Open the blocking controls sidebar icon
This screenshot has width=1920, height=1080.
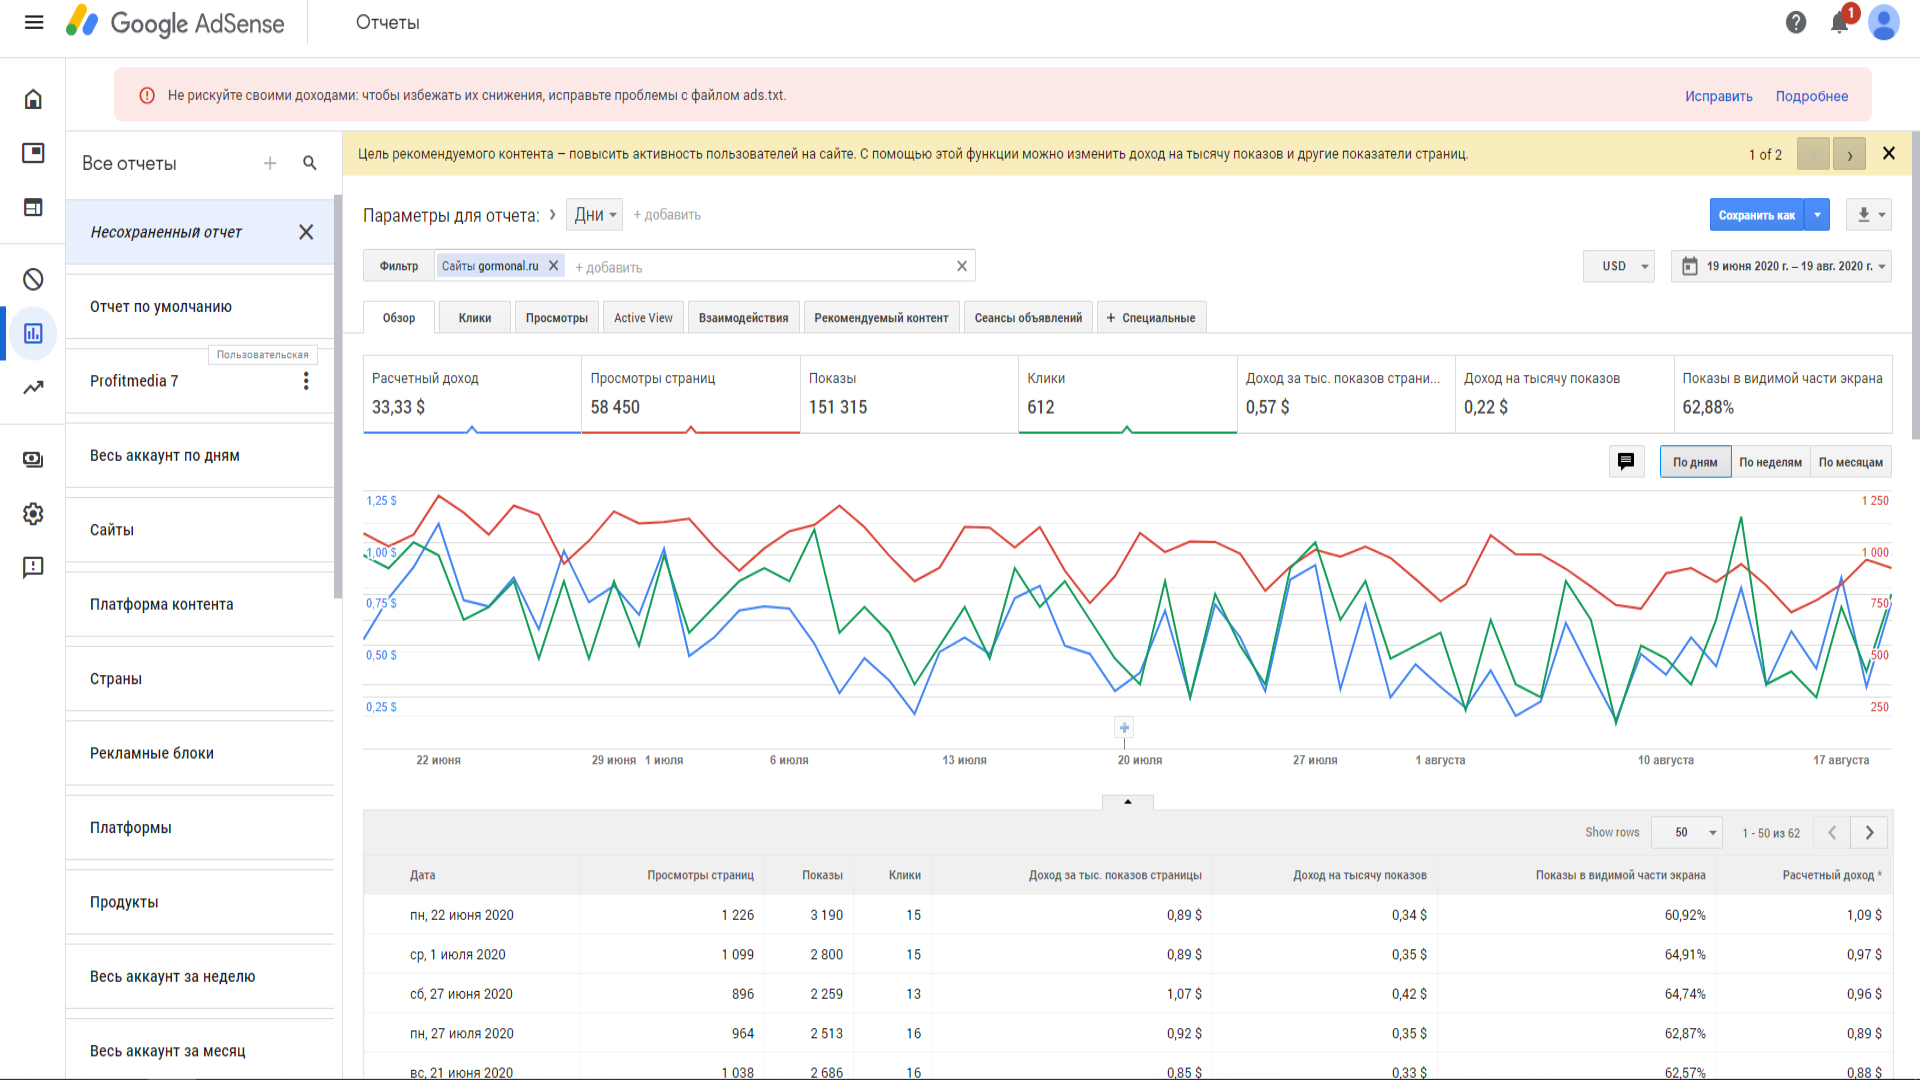pos(33,279)
